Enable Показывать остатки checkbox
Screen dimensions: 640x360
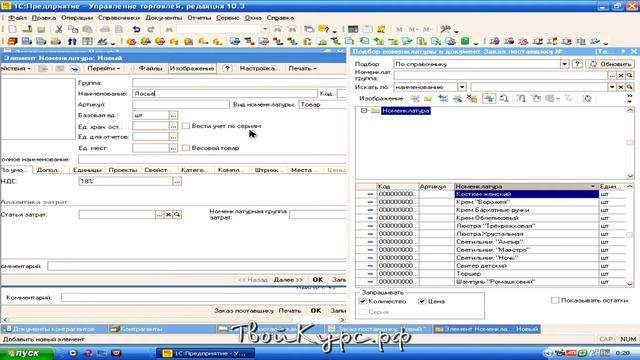pos(555,300)
